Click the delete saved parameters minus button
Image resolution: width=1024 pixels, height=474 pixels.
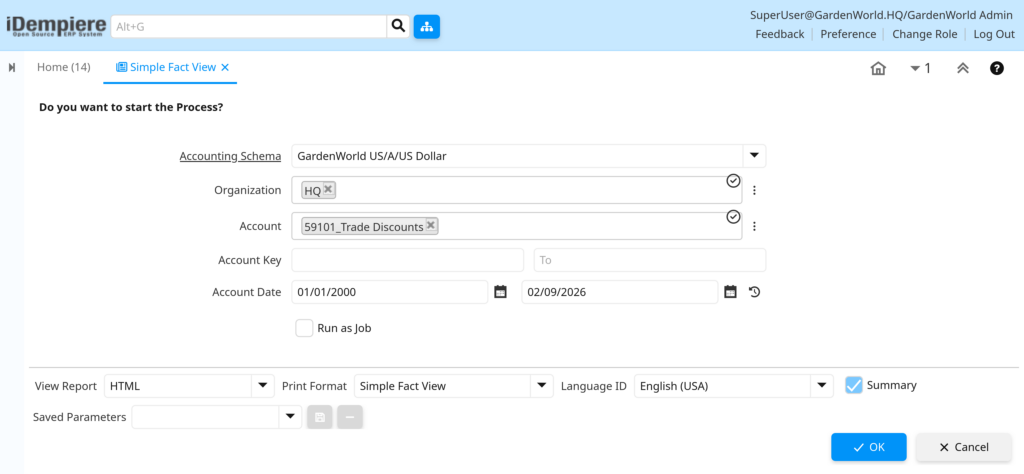tap(350, 417)
